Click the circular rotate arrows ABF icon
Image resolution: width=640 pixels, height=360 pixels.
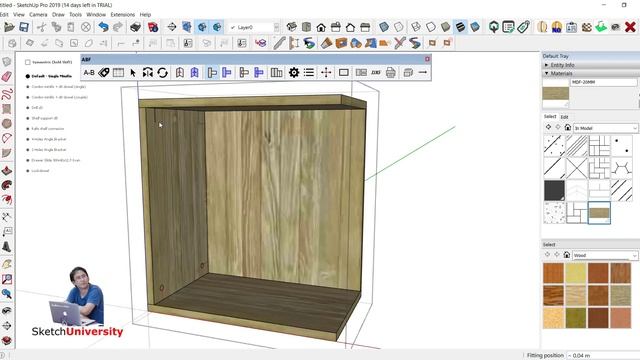pos(162,73)
